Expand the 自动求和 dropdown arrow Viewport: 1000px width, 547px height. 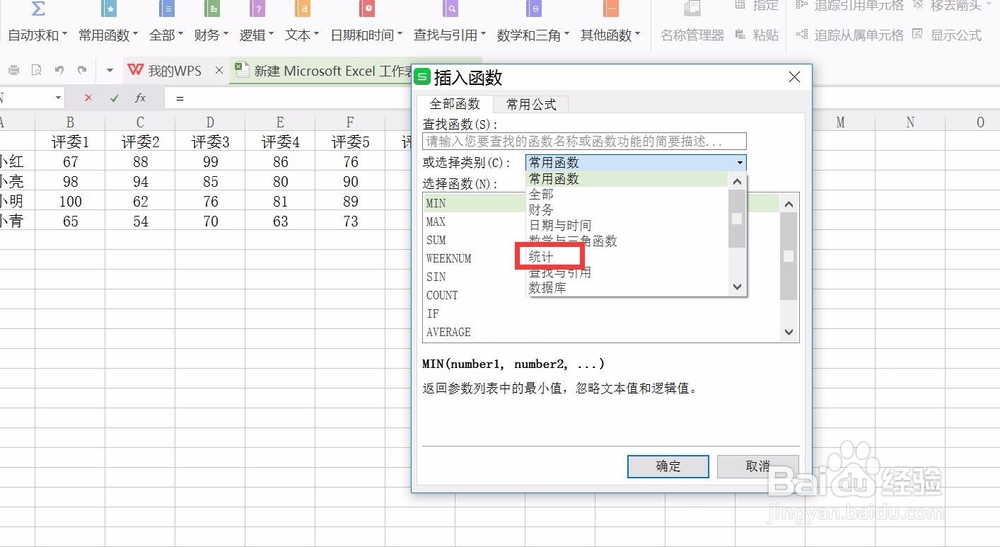64,34
